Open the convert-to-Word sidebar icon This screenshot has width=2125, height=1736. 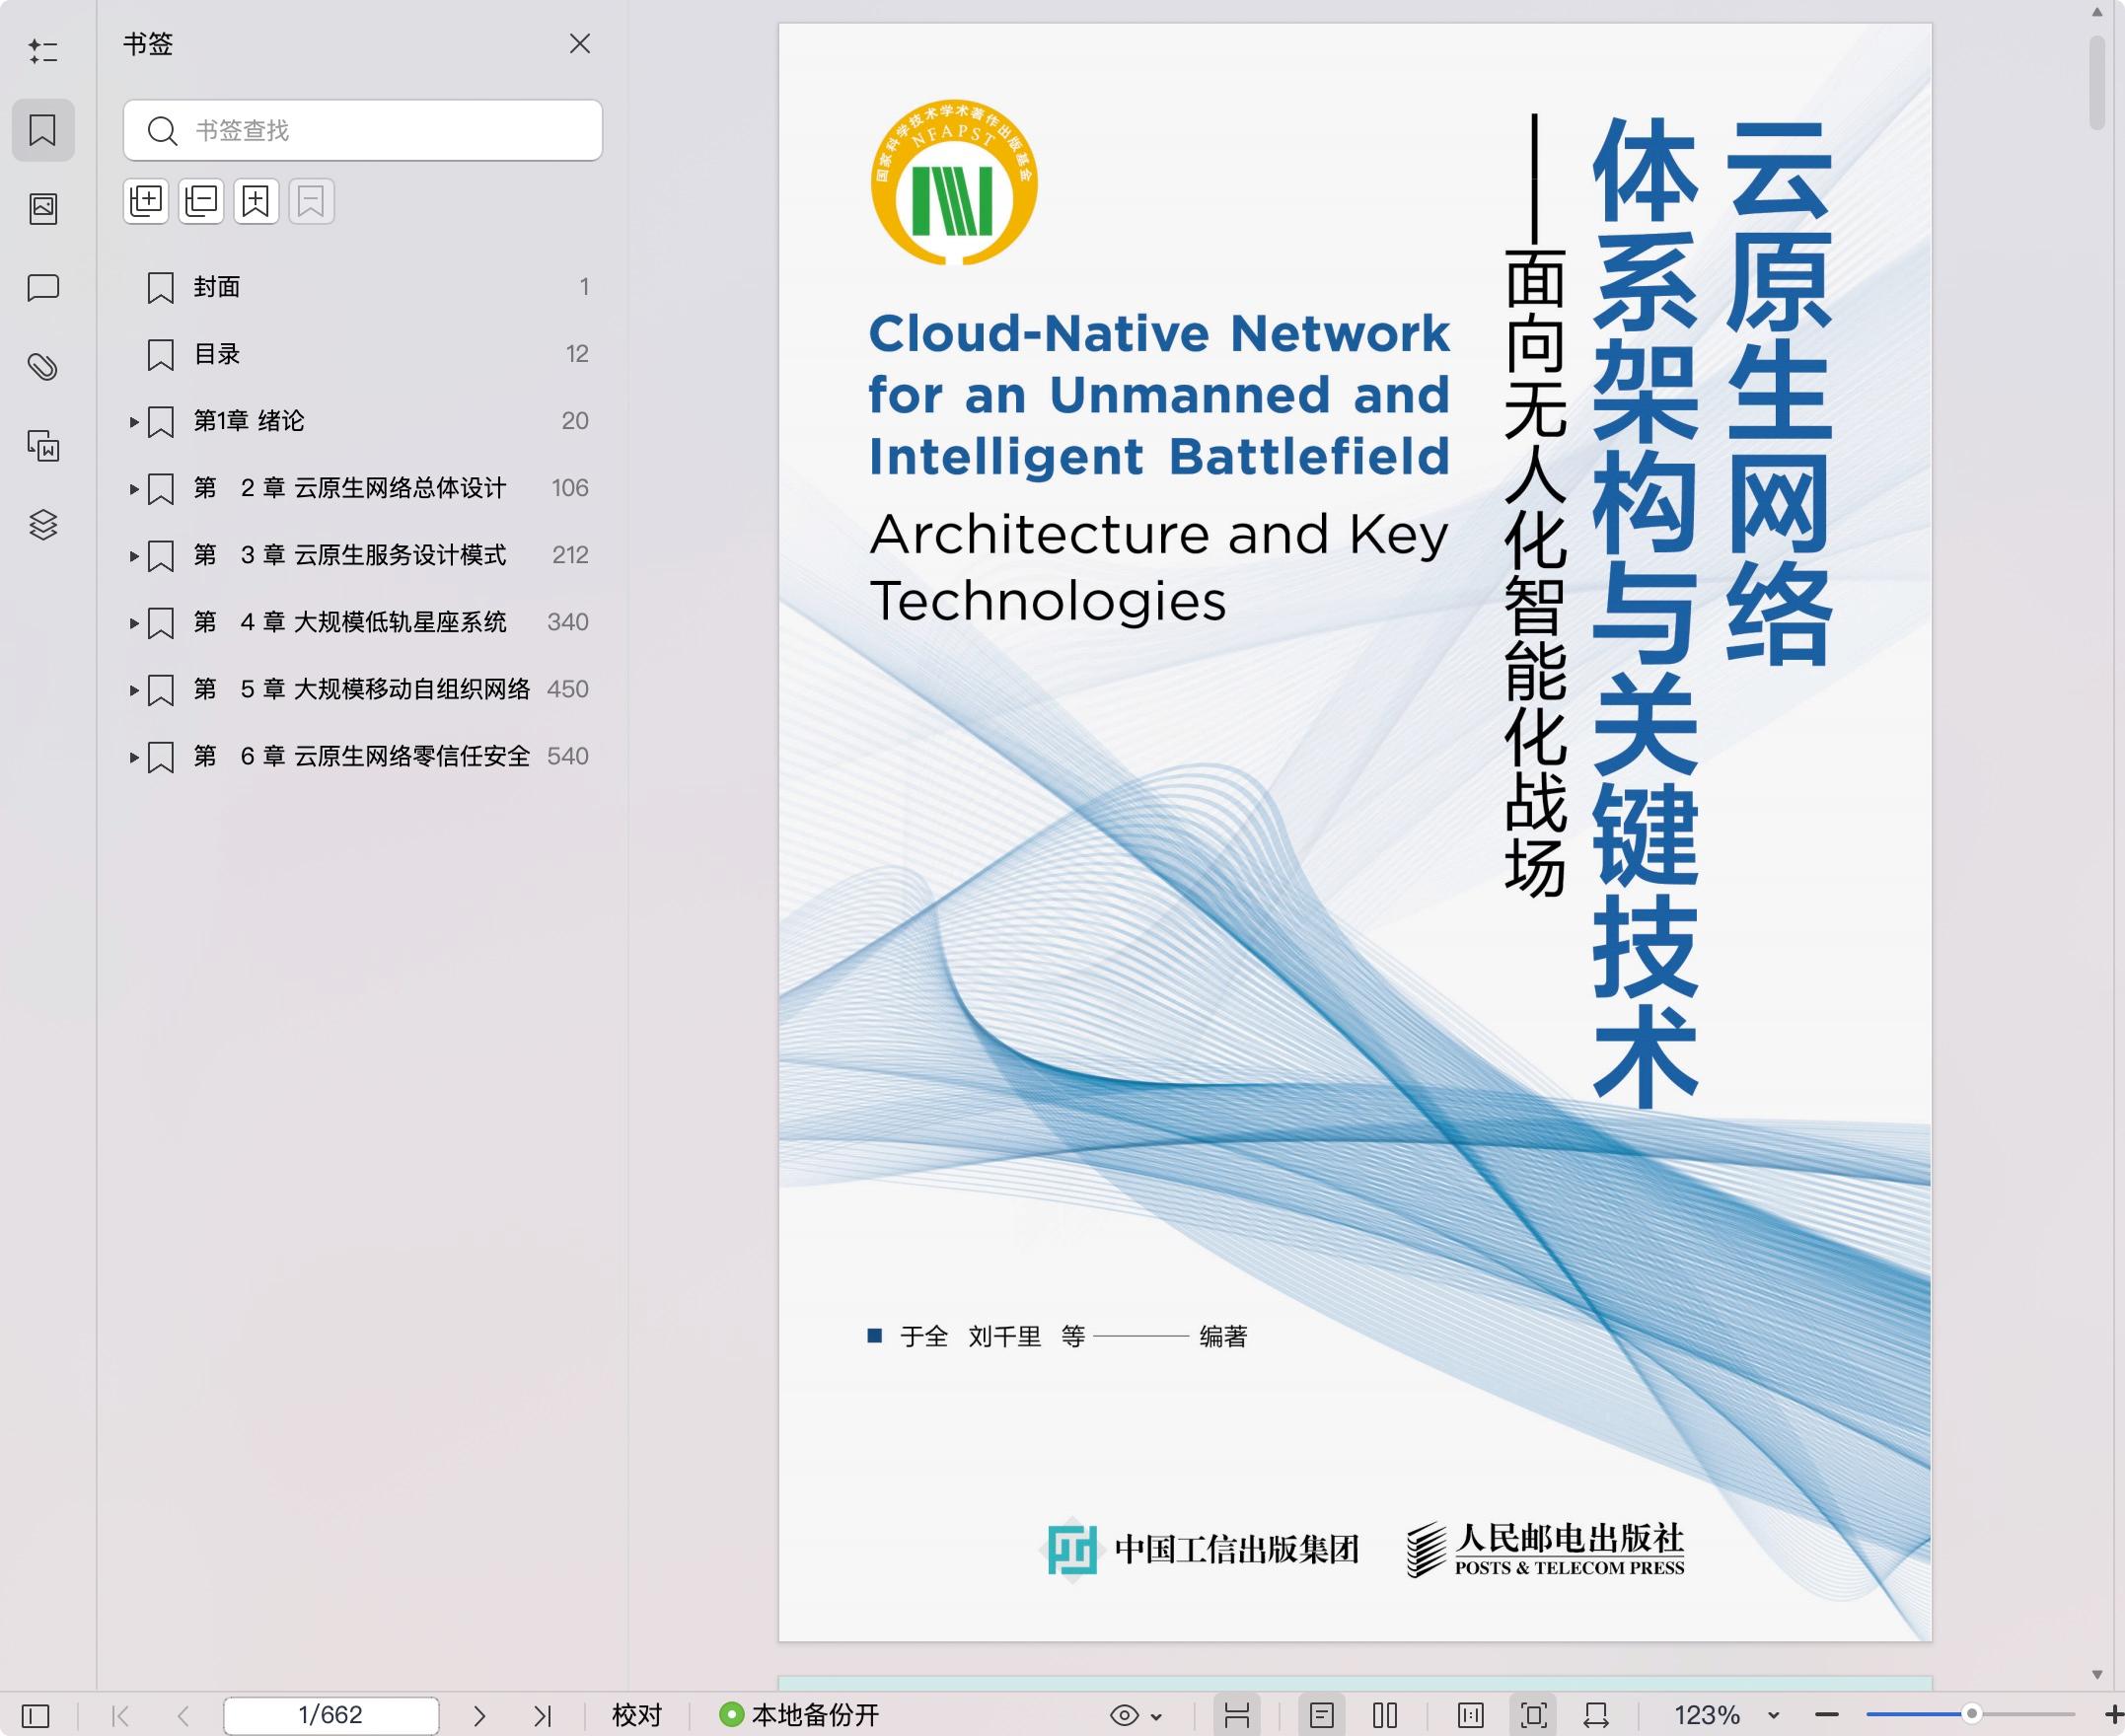click(x=43, y=446)
